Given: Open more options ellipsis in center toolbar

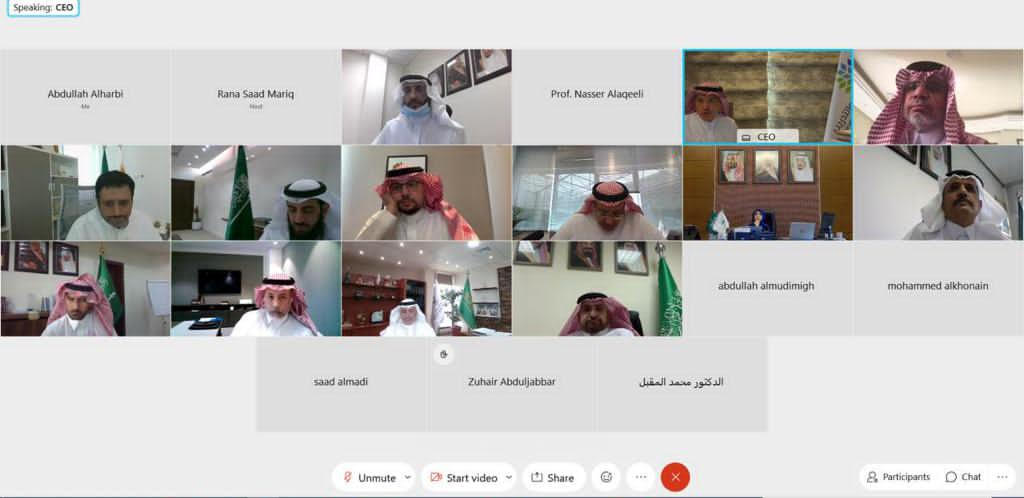Looking at the screenshot, I should tap(641, 477).
